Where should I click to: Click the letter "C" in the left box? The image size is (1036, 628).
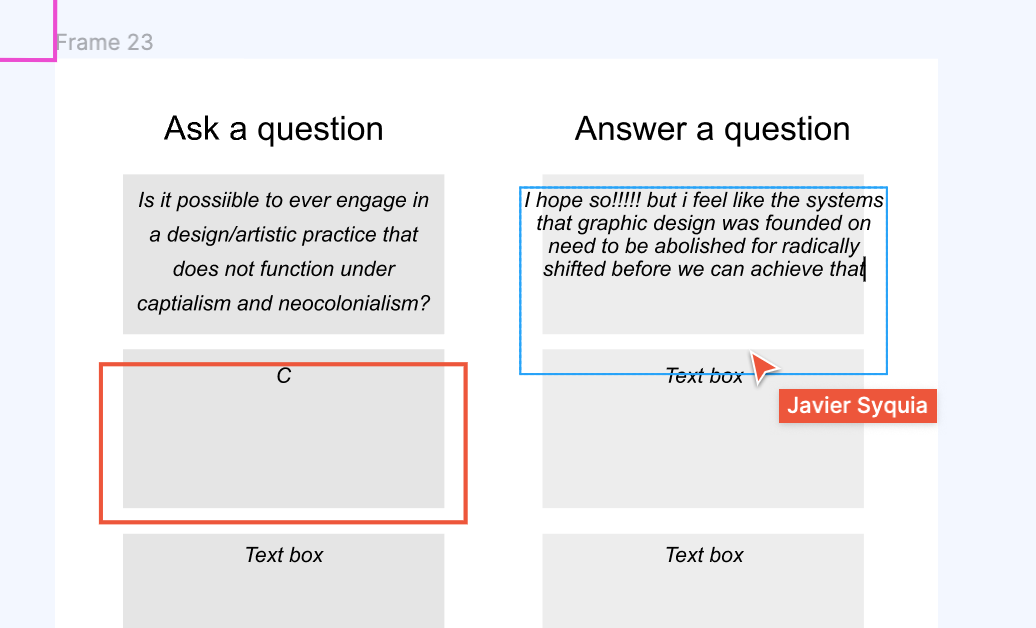pos(284,376)
